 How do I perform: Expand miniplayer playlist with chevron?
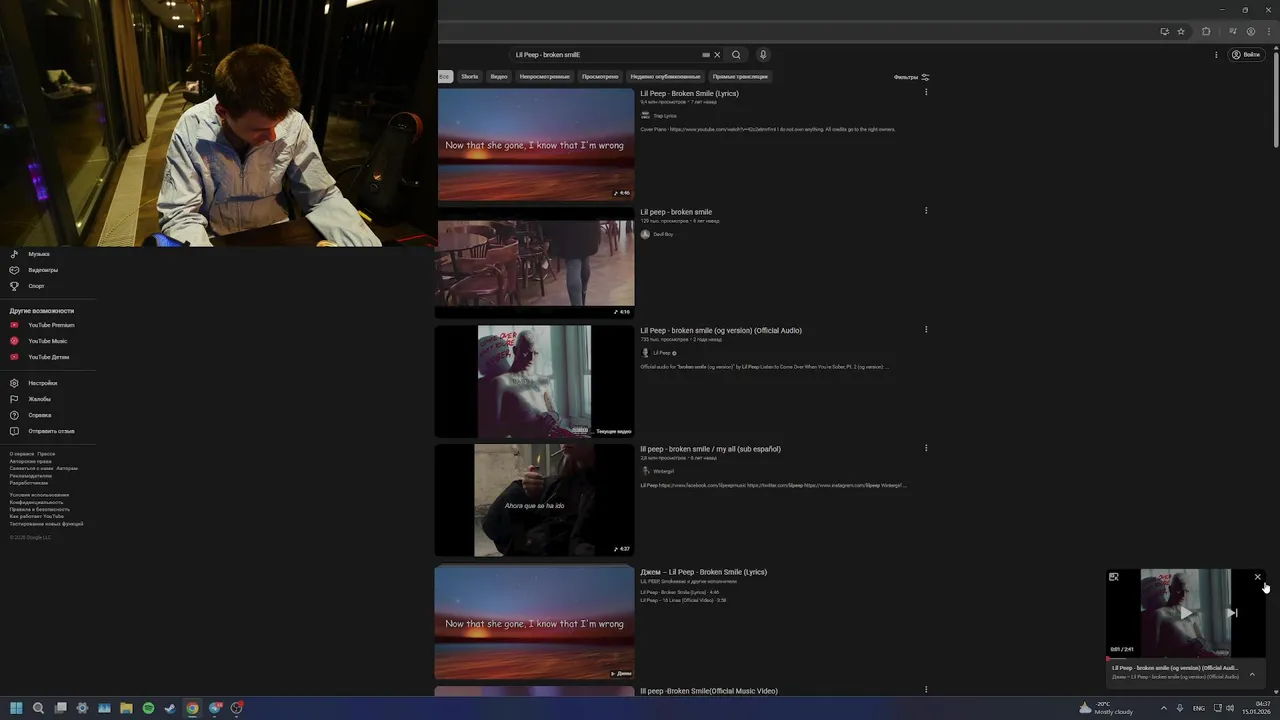pos(1252,673)
